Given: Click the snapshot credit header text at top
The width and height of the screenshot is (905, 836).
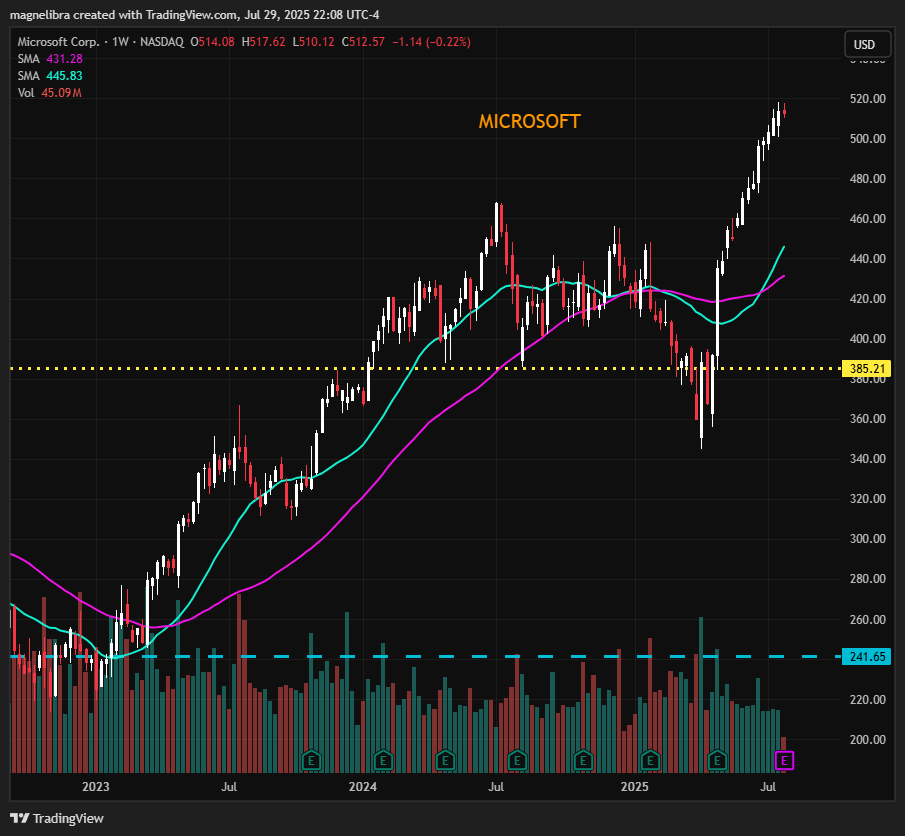Looking at the screenshot, I should (195, 15).
